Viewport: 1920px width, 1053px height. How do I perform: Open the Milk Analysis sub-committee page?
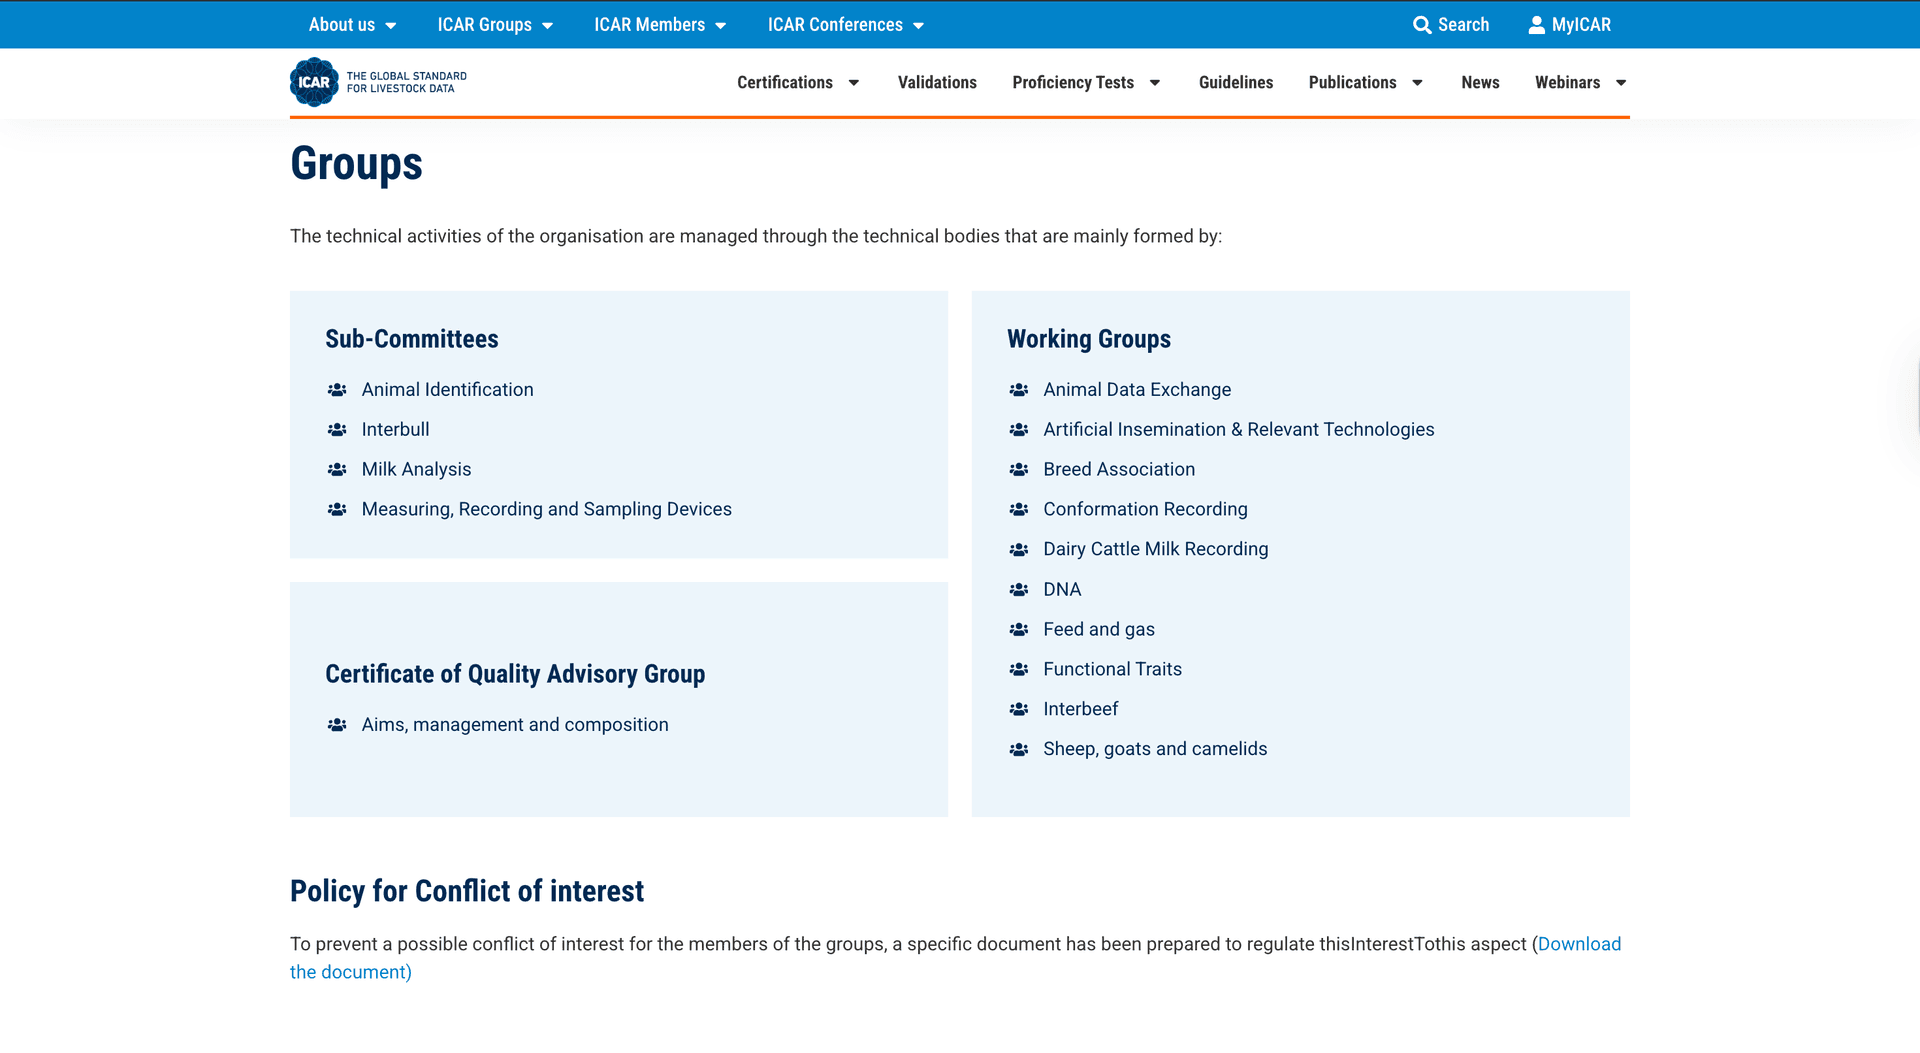tap(416, 469)
